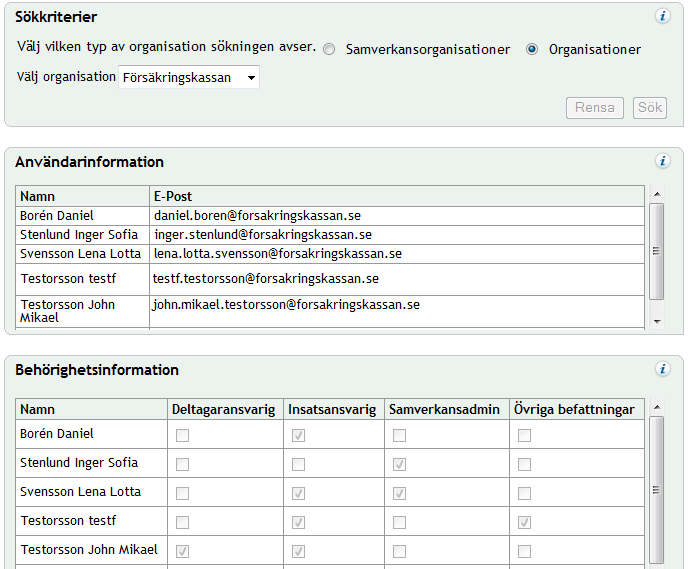Screen dimensions: 691x569
Task: Select Stenlund Inger Sofia in Behörighetsinformation
Action: (x=330, y=463)
